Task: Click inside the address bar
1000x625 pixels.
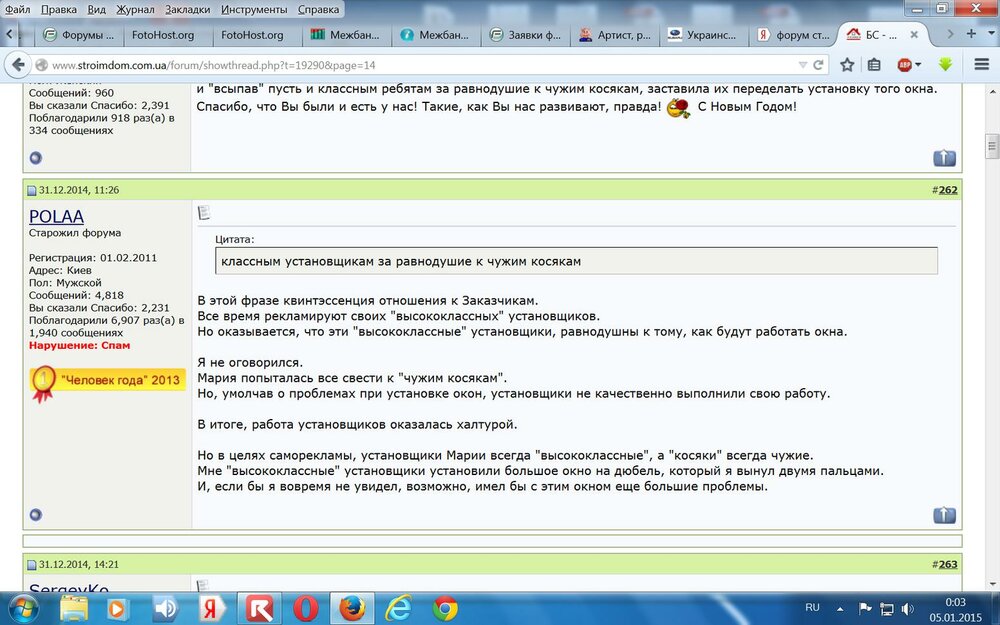Action: (x=400, y=64)
